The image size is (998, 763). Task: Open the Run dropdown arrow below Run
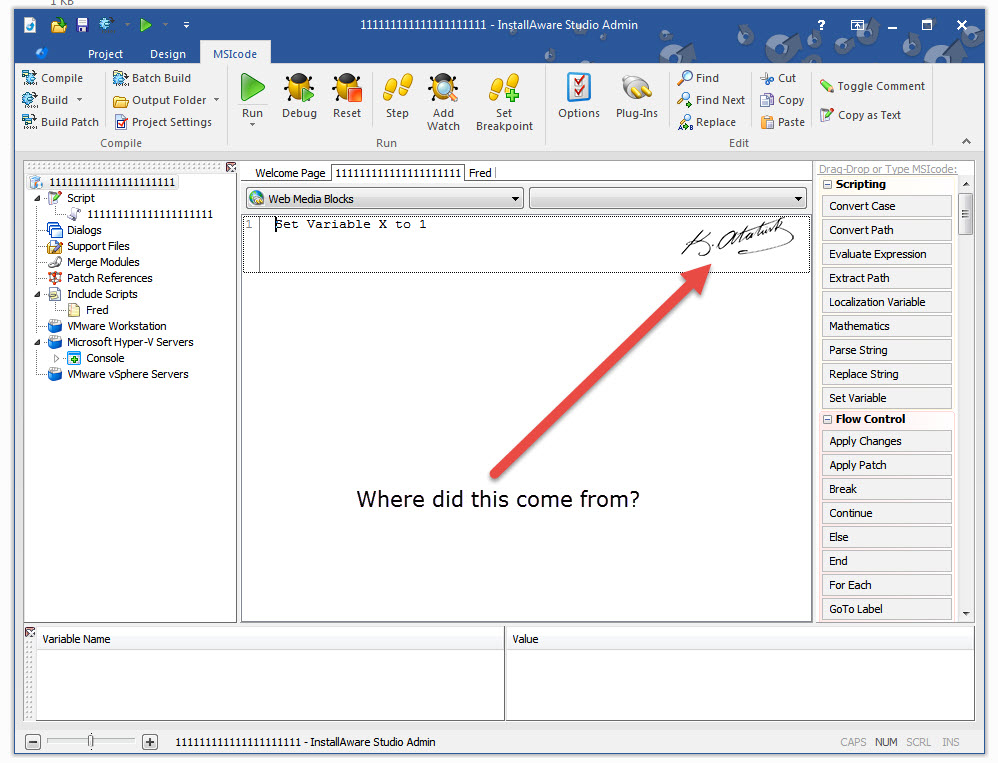[x=253, y=125]
